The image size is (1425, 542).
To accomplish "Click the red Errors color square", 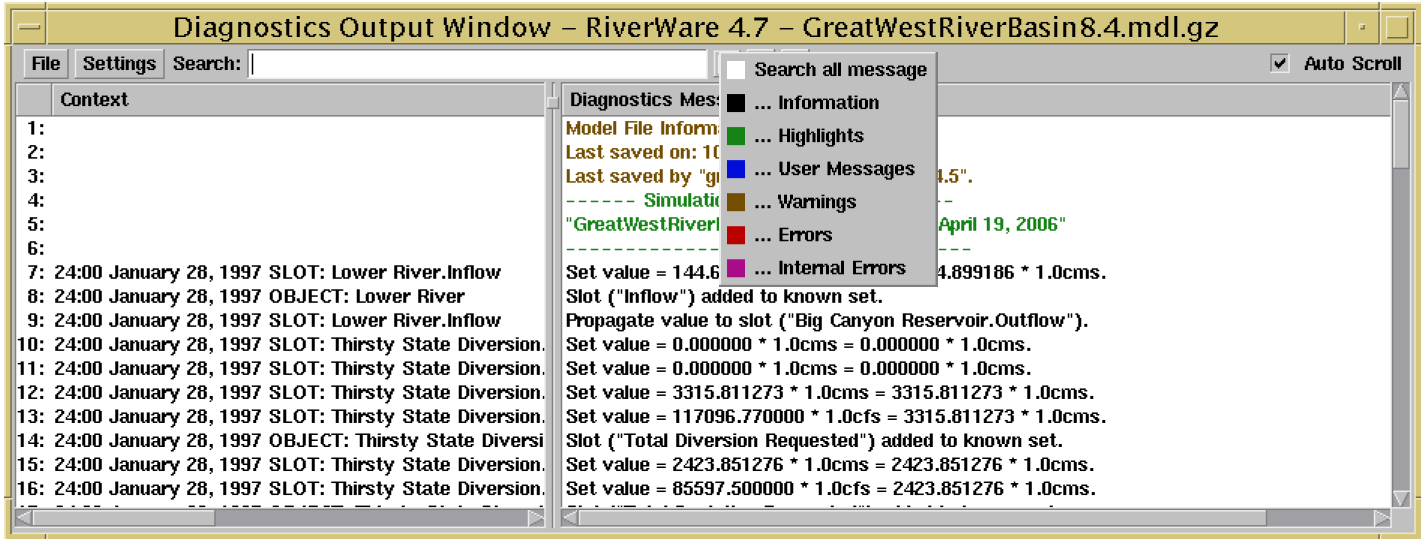I will coord(736,235).
